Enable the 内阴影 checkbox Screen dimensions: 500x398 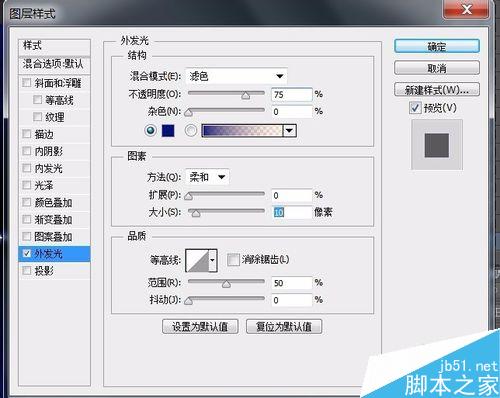[27, 151]
